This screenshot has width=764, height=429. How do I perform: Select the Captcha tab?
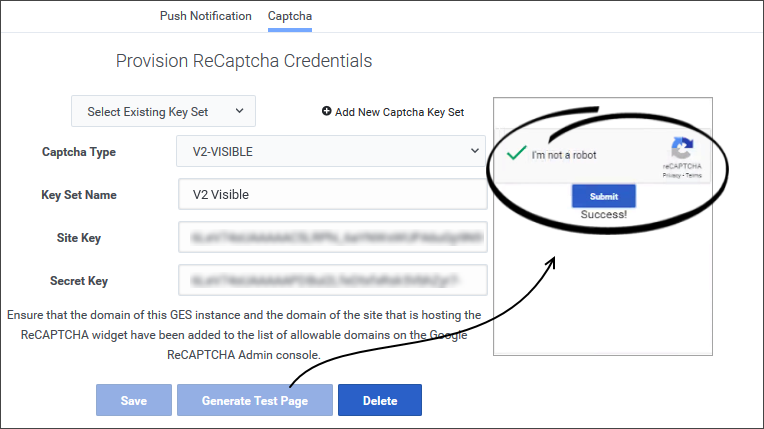290,16
